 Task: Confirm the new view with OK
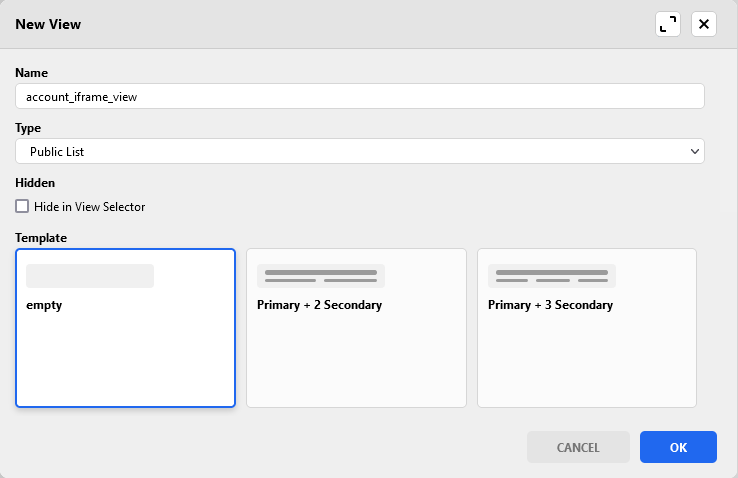[678, 447]
